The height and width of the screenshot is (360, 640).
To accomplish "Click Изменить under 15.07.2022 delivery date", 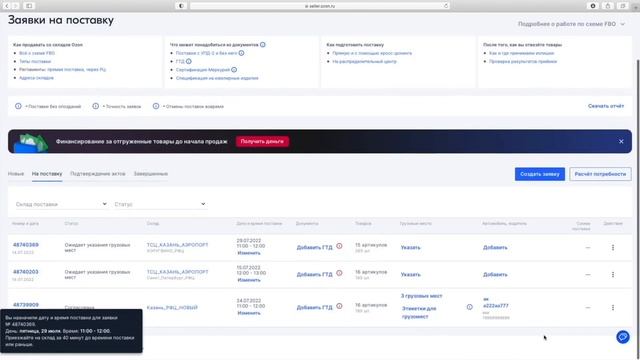I will pos(249,280).
